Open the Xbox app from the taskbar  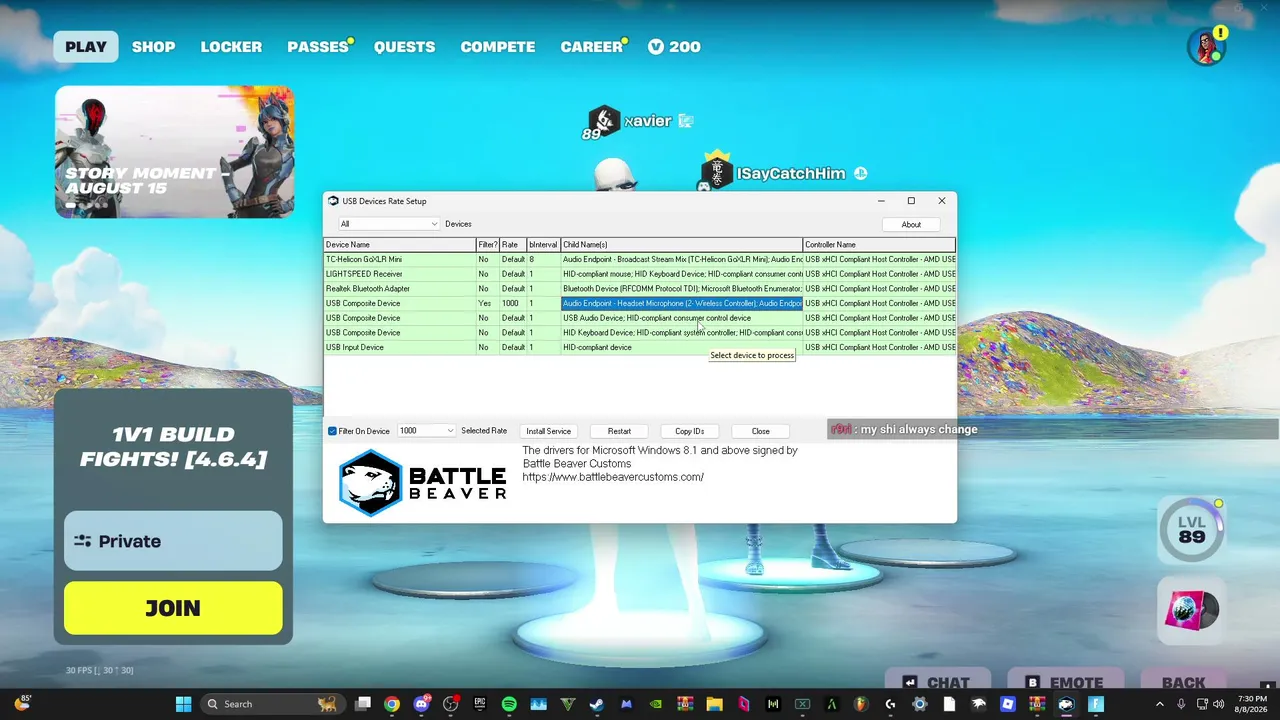click(x=802, y=704)
